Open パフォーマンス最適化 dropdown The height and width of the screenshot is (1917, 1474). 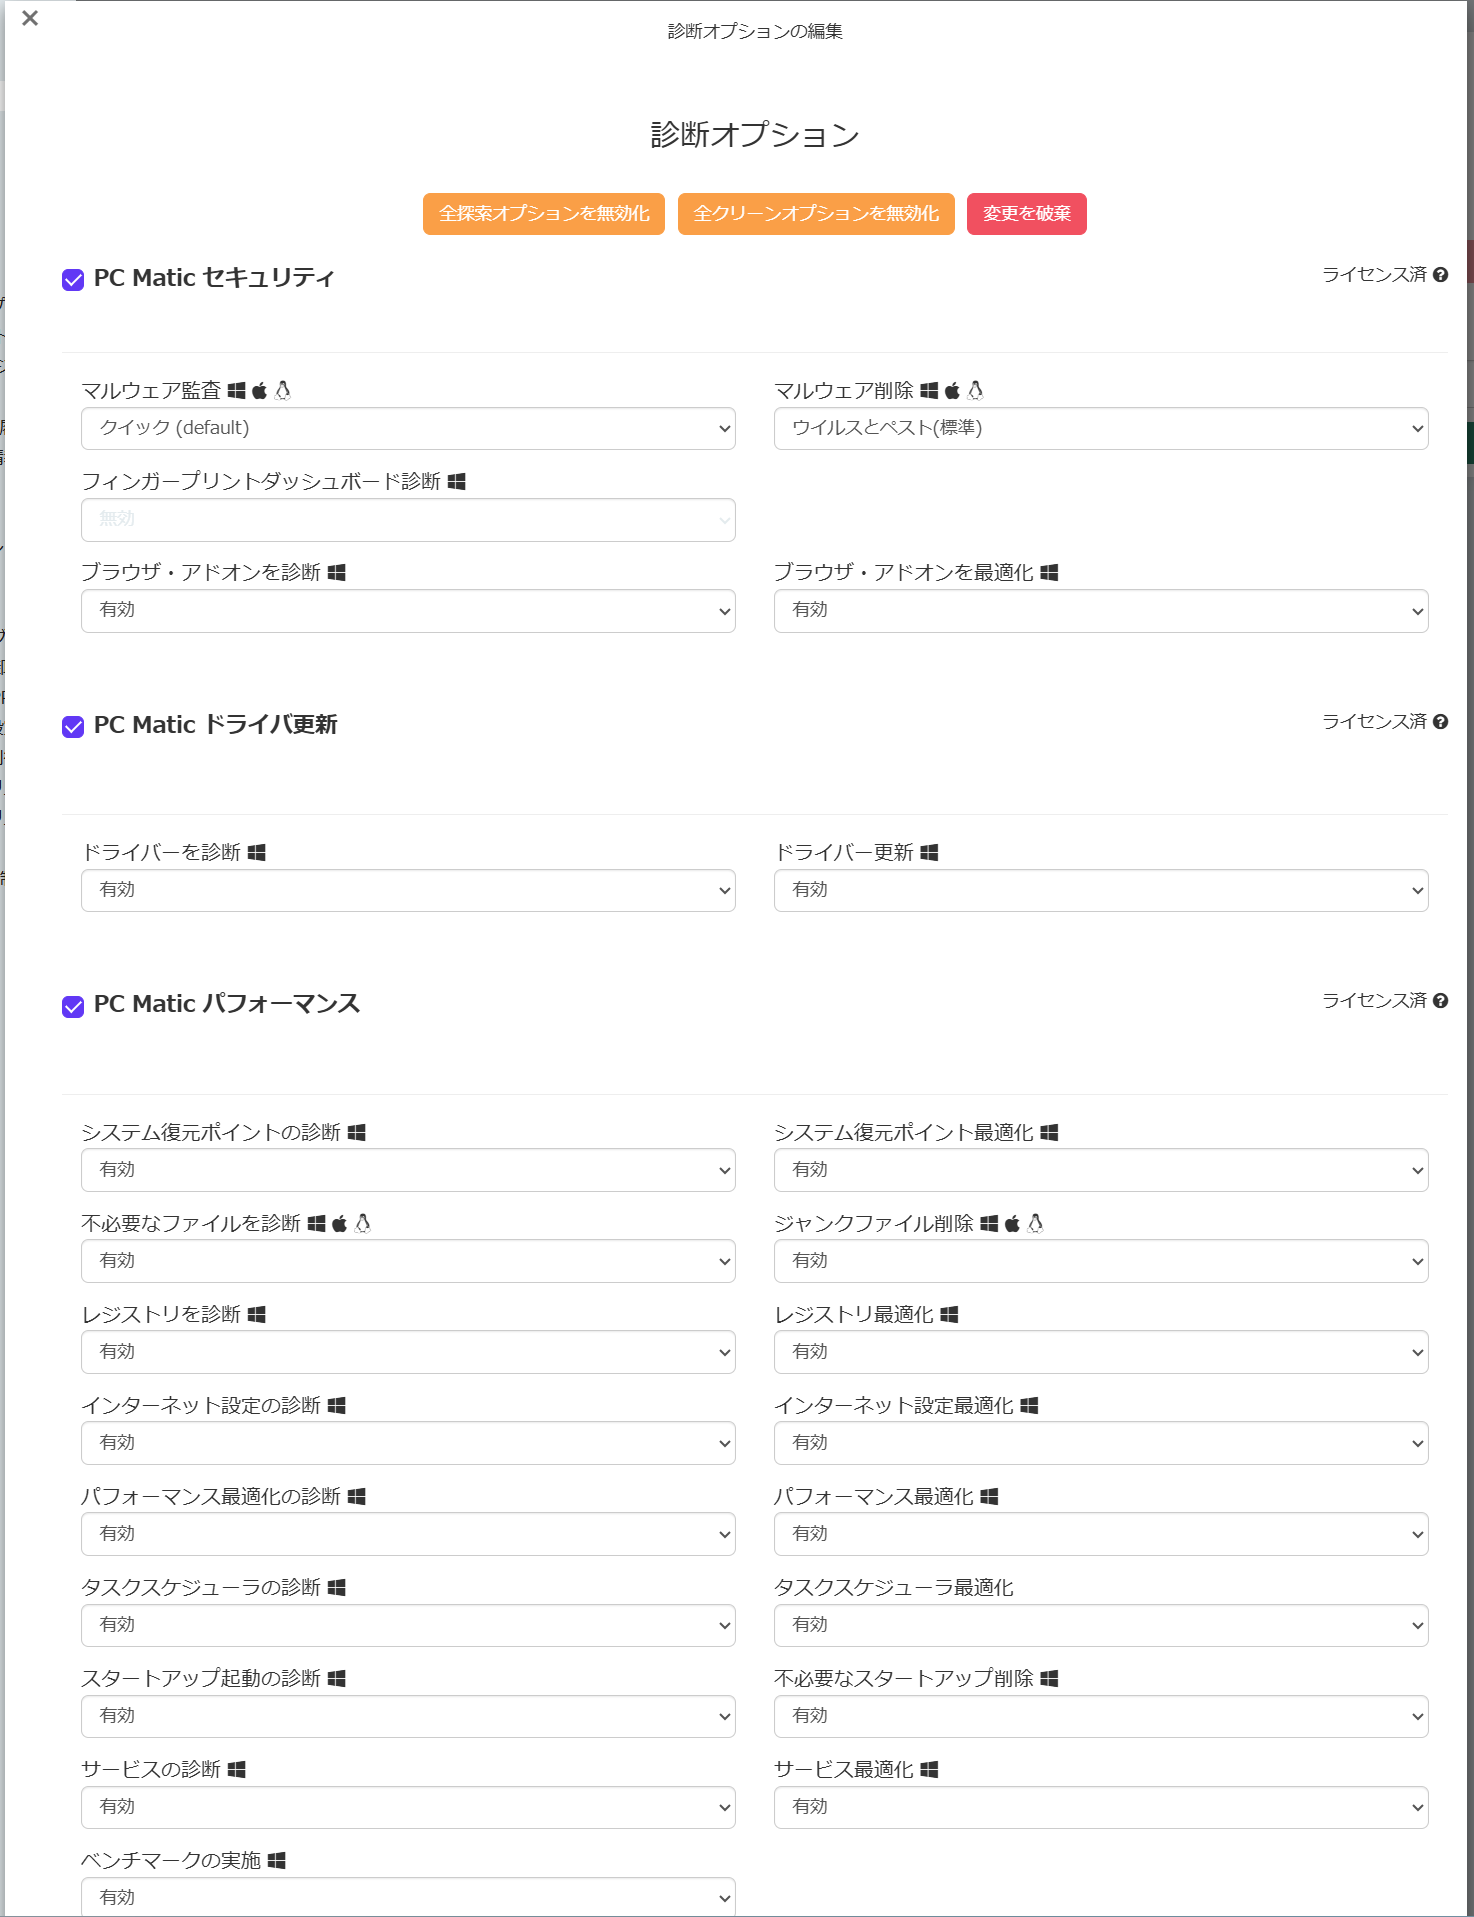point(1101,1534)
